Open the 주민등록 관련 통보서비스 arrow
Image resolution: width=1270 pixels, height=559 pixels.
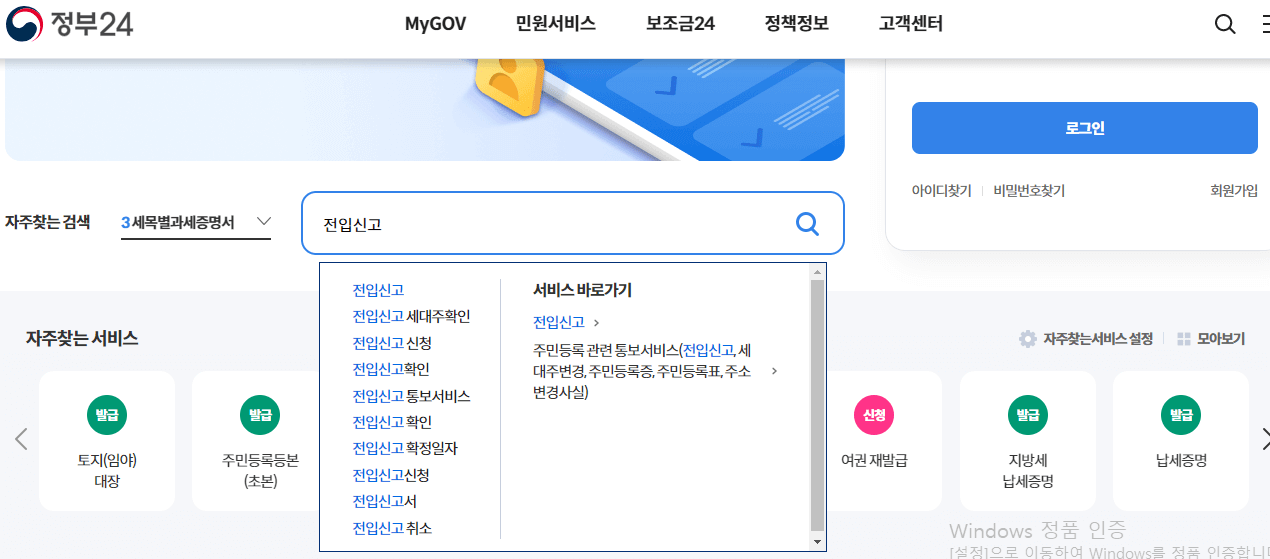point(774,371)
